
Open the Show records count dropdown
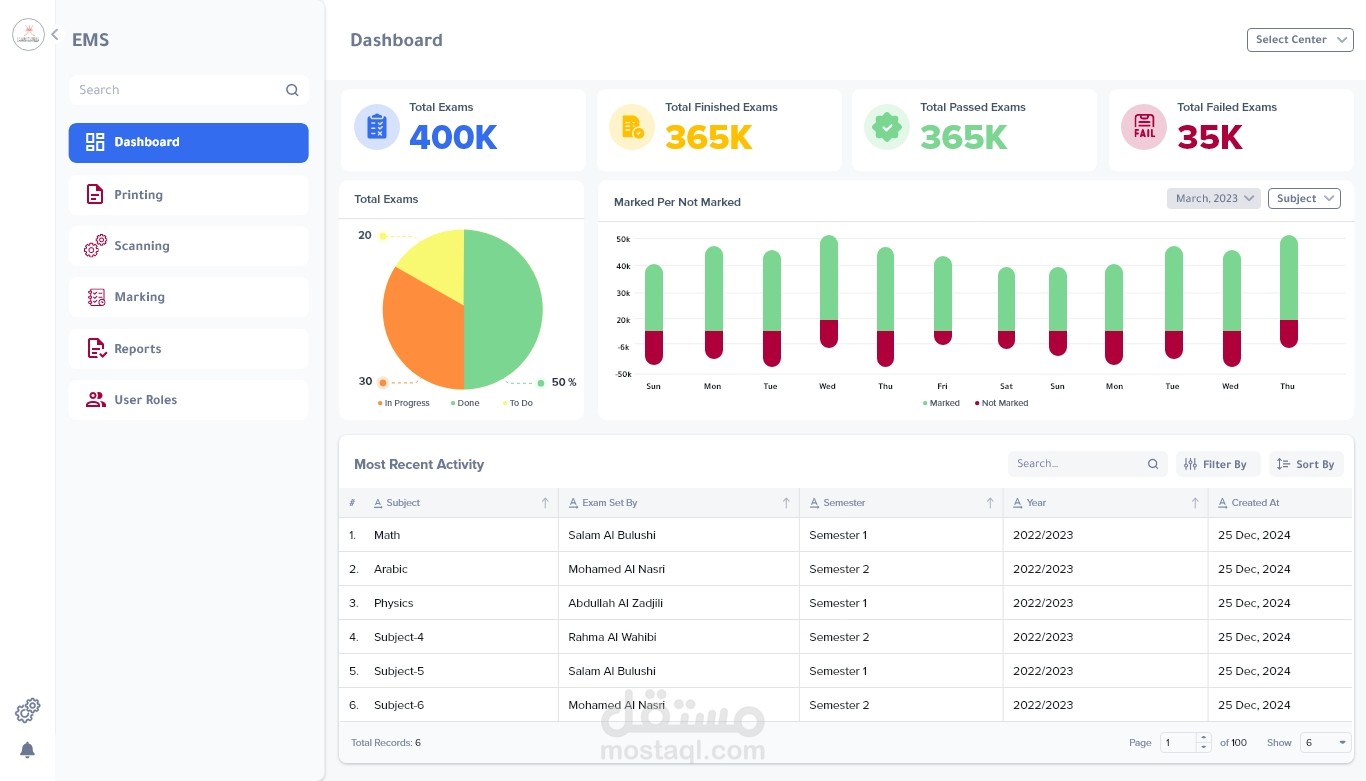point(1326,742)
